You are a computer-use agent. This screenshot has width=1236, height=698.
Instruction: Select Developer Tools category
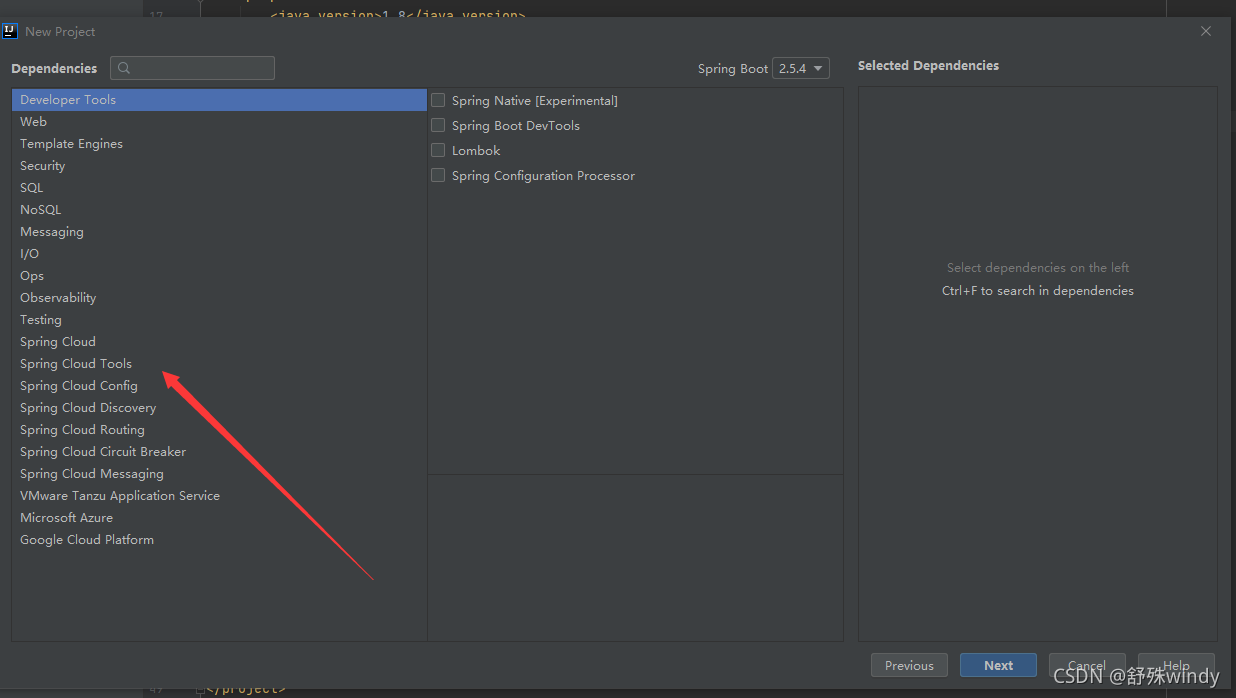point(219,100)
